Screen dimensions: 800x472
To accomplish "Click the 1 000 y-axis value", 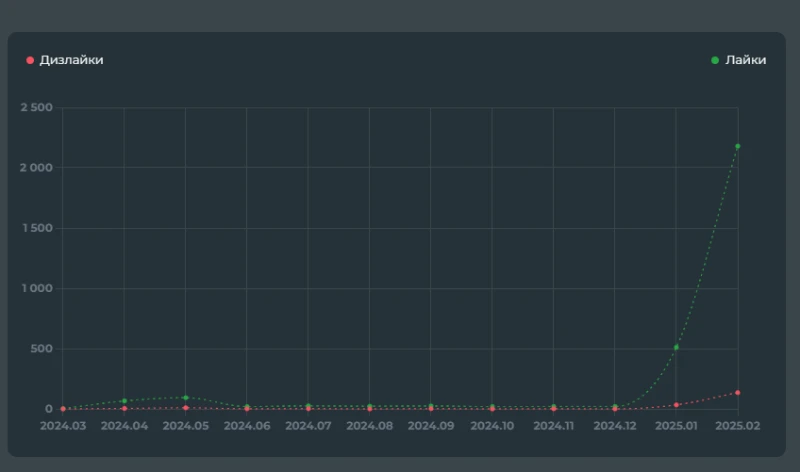I will point(37,288).
